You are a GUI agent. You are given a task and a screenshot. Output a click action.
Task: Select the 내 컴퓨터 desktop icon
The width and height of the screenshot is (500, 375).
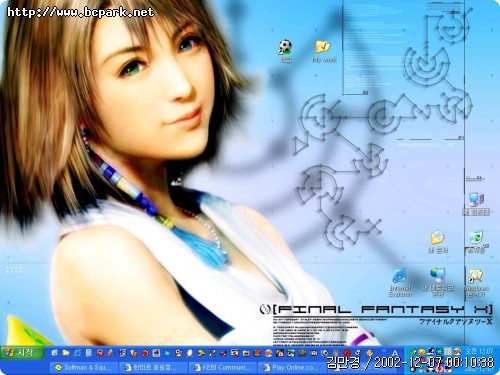(476, 204)
